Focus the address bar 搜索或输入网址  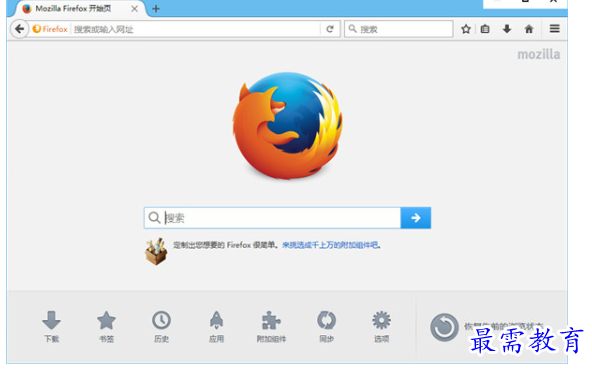196,29
